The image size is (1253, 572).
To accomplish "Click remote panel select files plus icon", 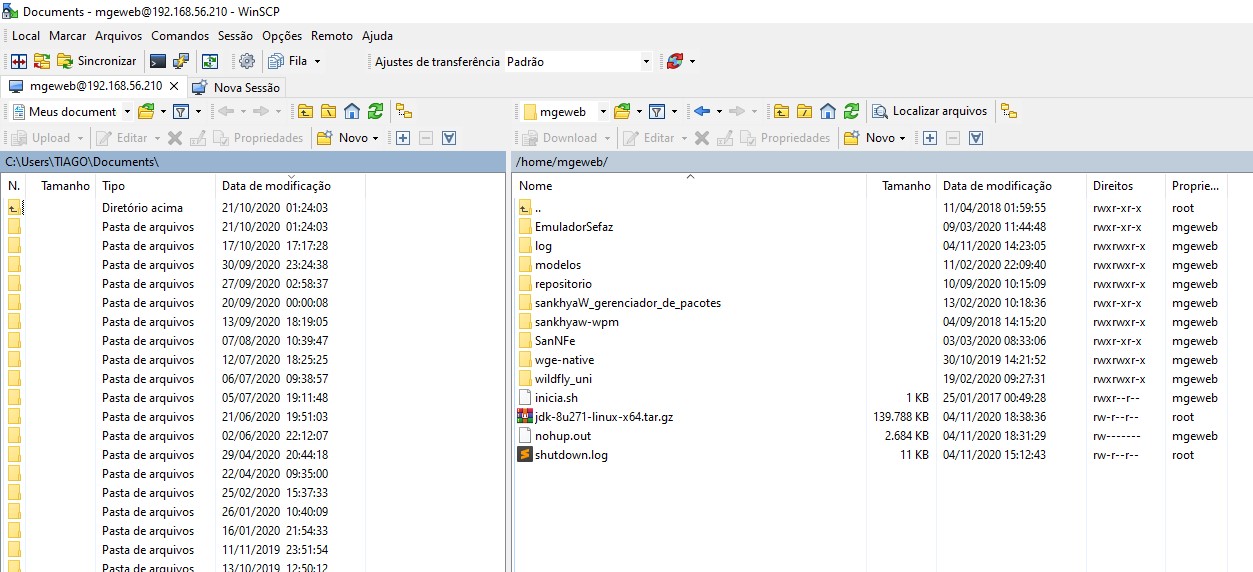I will coord(930,138).
